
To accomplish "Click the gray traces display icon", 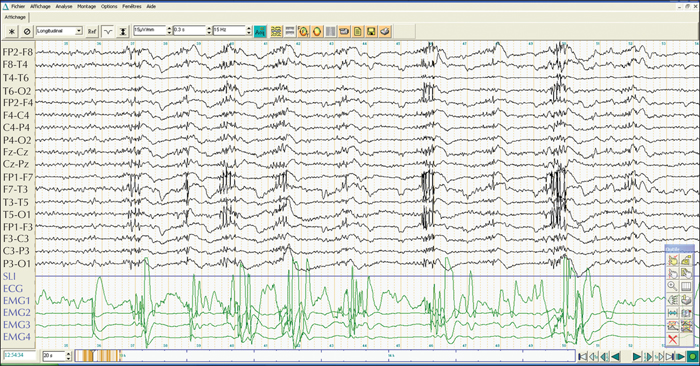I will point(290,31).
